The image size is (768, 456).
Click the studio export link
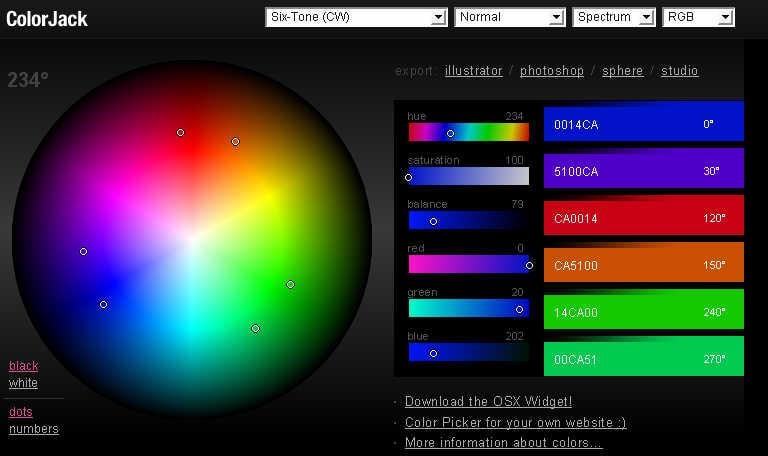[x=679, y=71]
